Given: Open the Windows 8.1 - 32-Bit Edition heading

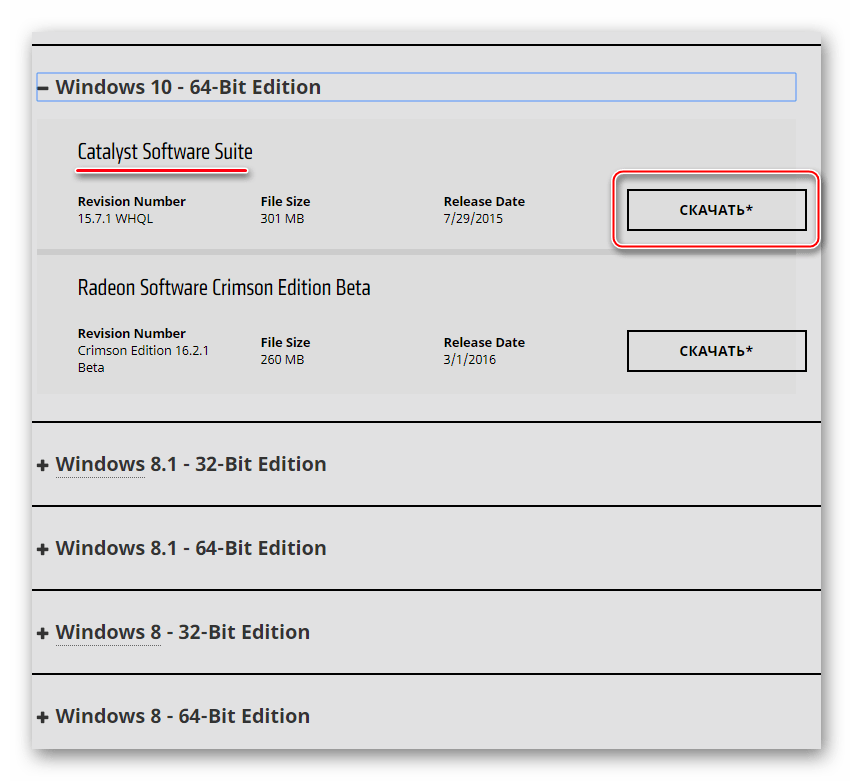Looking at the screenshot, I should [x=190, y=464].
